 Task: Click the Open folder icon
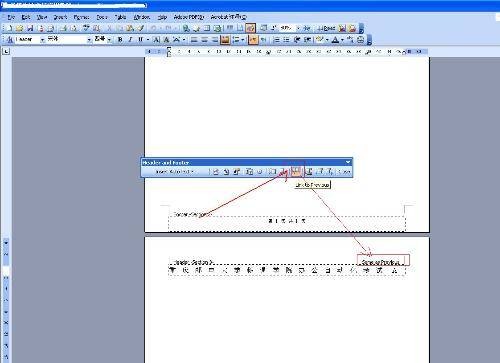(20, 28)
